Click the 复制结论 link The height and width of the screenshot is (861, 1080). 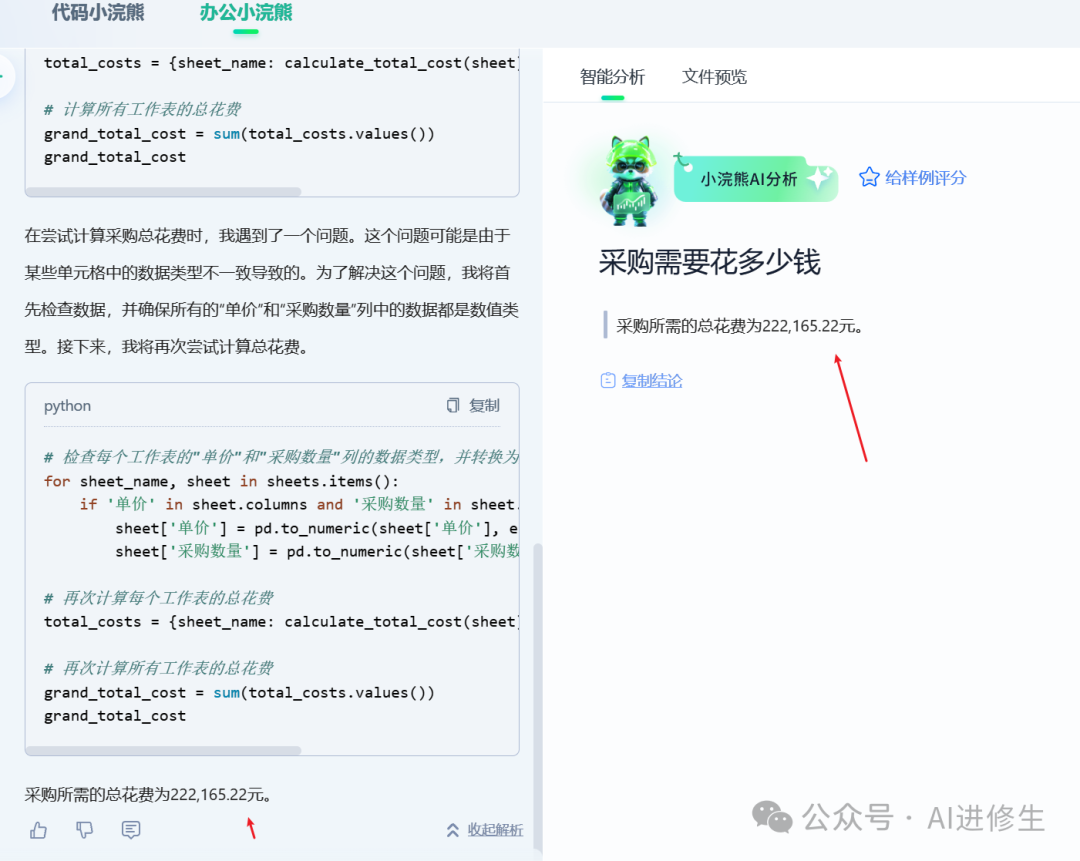[x=652, y=381]
